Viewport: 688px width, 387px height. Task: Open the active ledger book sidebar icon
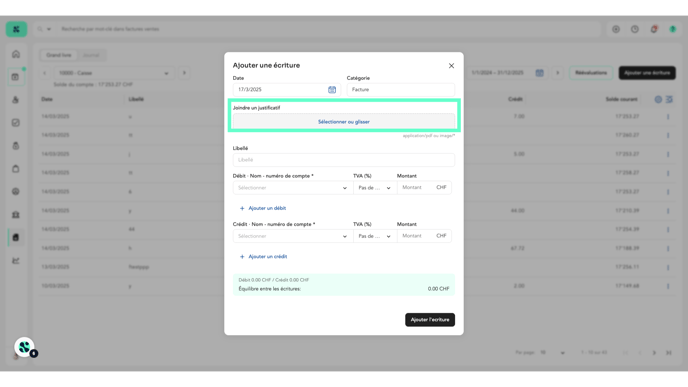(x=16, y=237)
